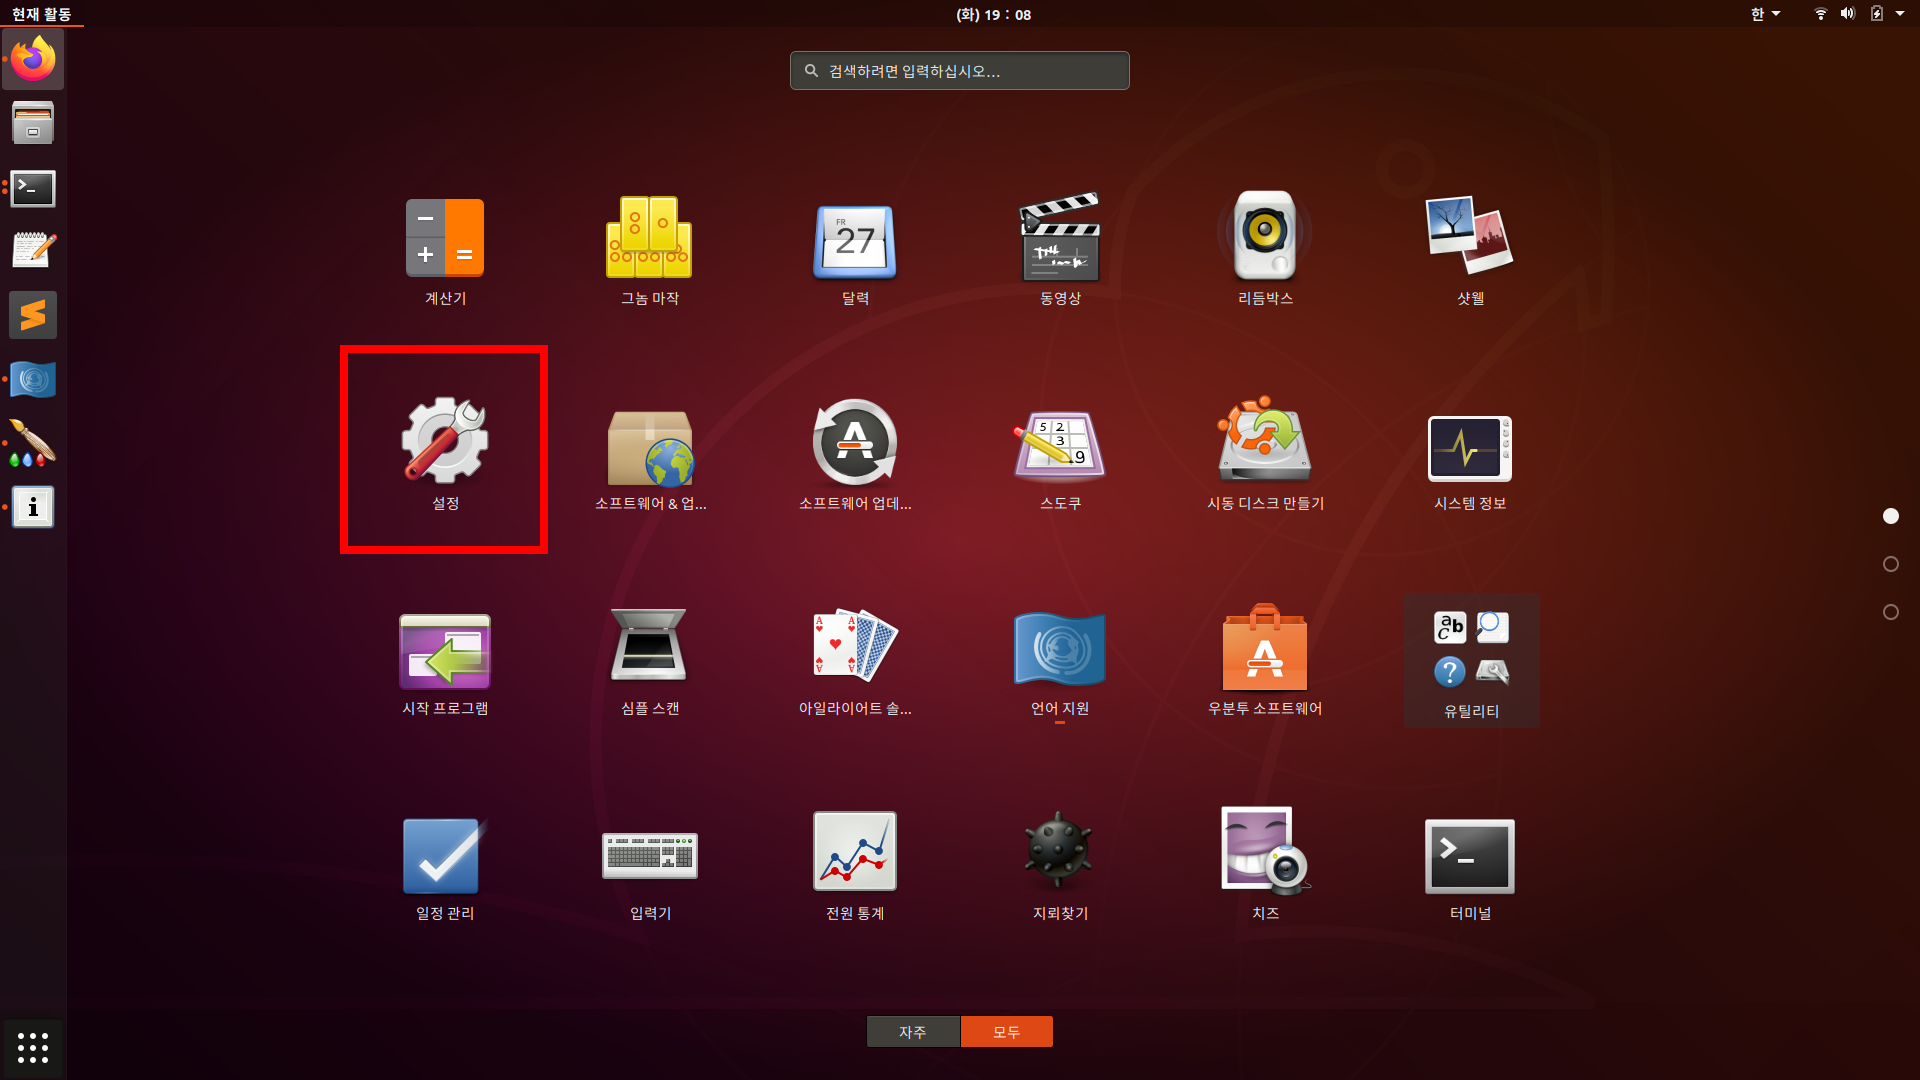Open the 지뢰찾기 Mines game
Image resolution: width=1920 pixels, height=1080 pixels.
[1060, 853]
